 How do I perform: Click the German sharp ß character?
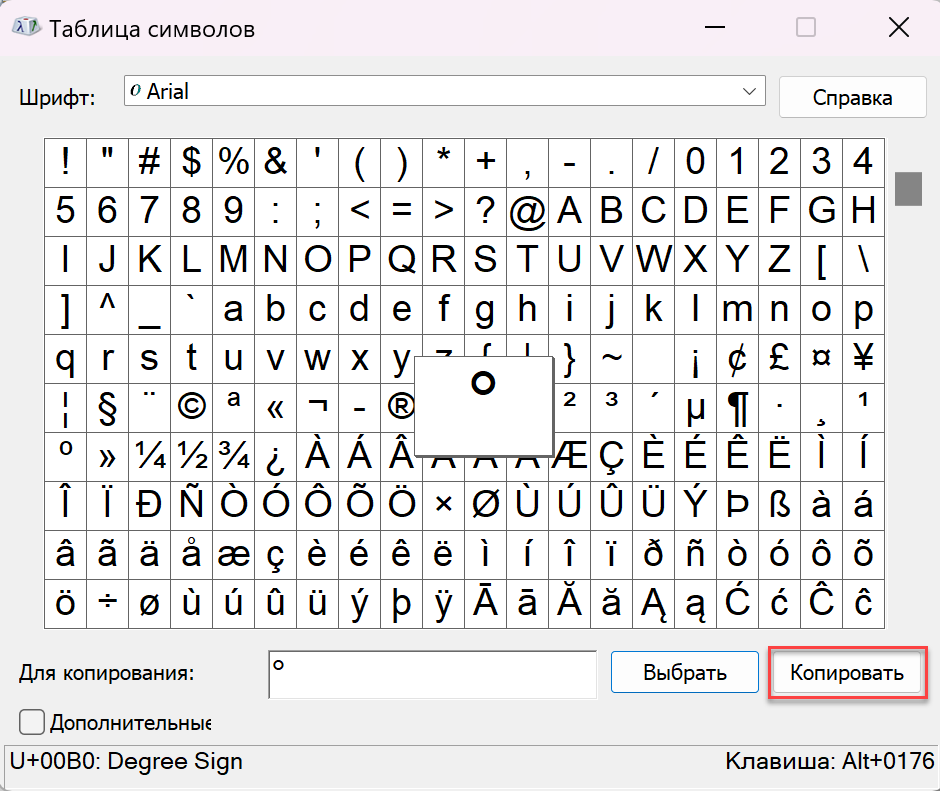[x=779, y=505]
